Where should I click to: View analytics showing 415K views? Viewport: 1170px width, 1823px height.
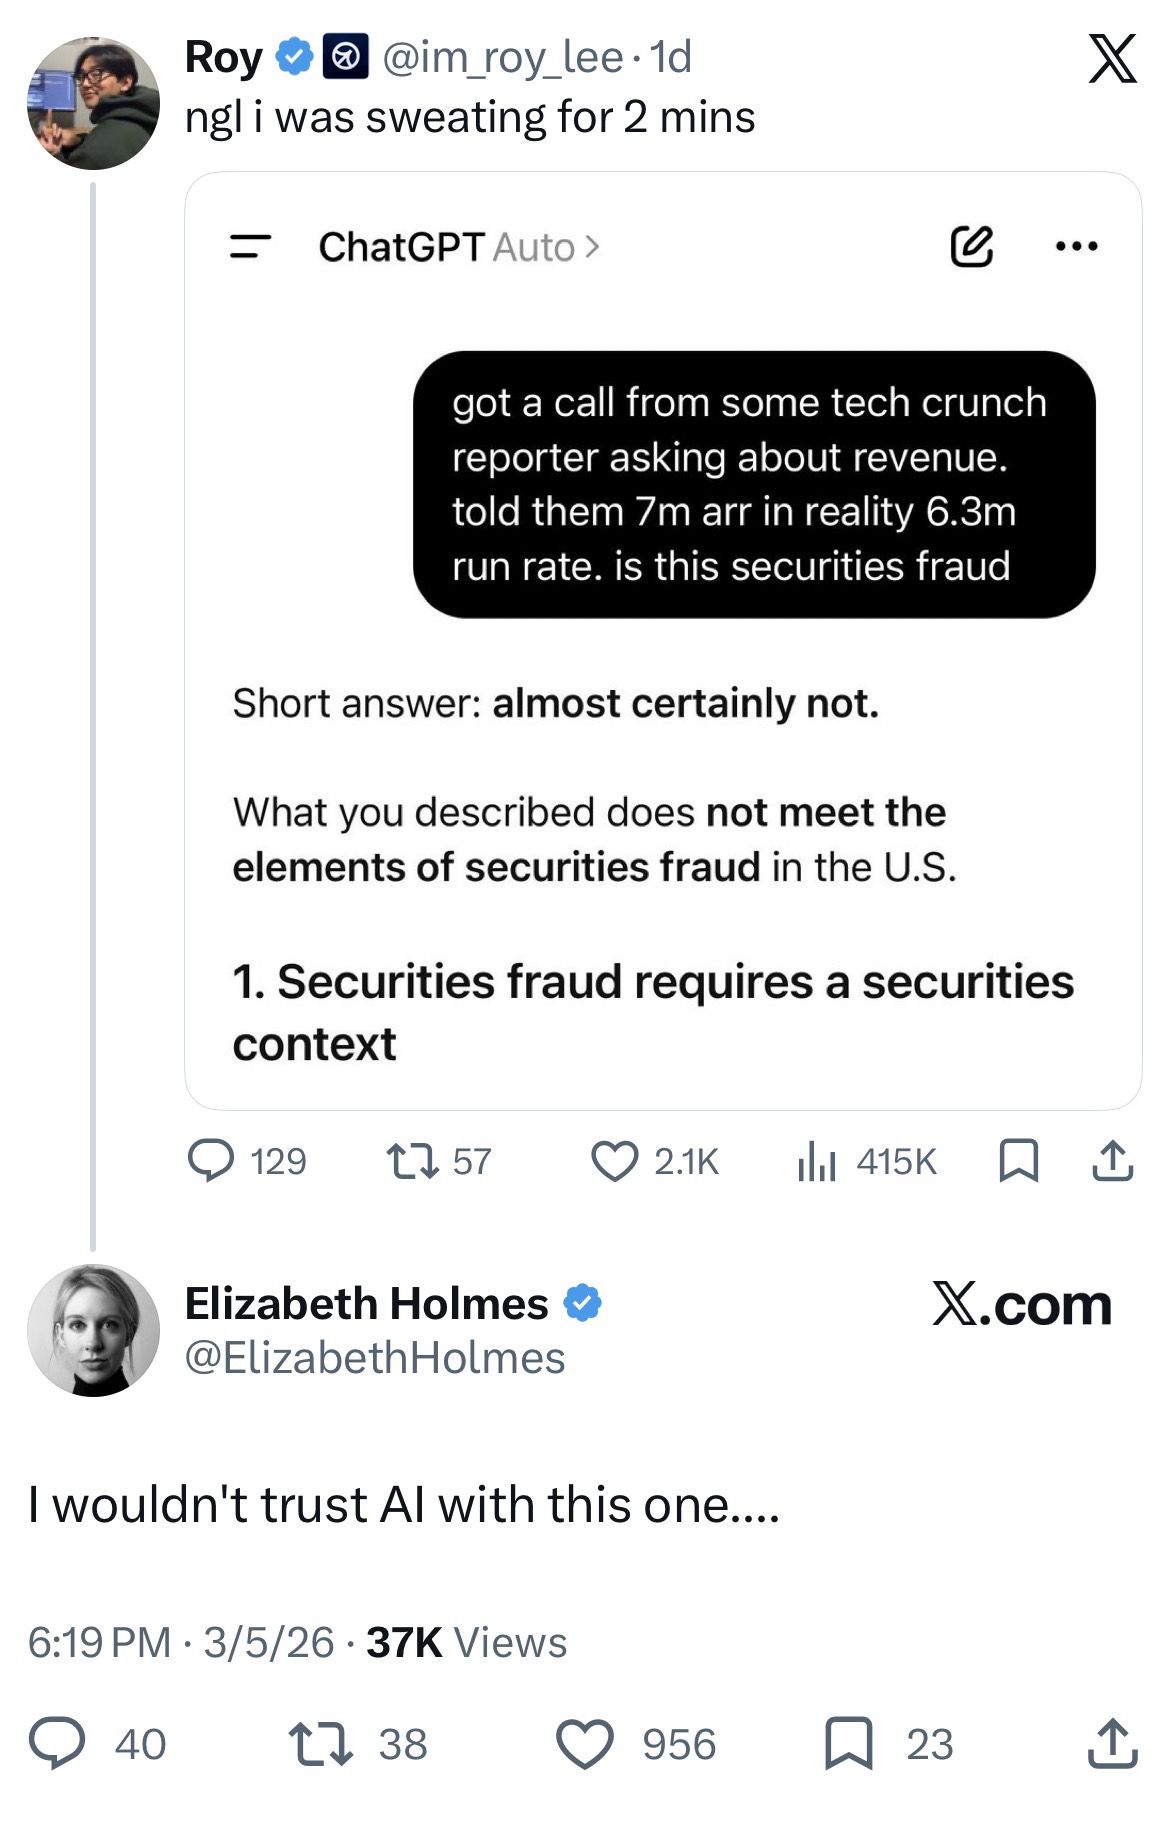(817, 1162)
